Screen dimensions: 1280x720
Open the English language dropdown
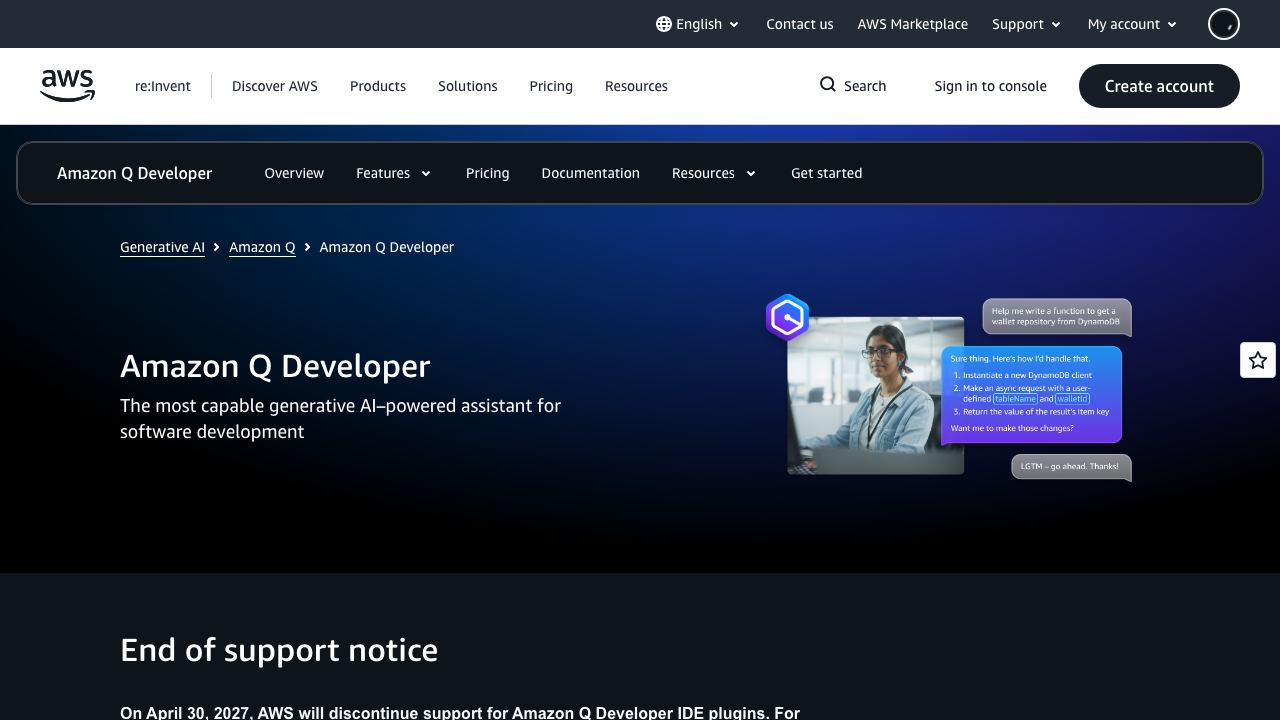(698, 24)
